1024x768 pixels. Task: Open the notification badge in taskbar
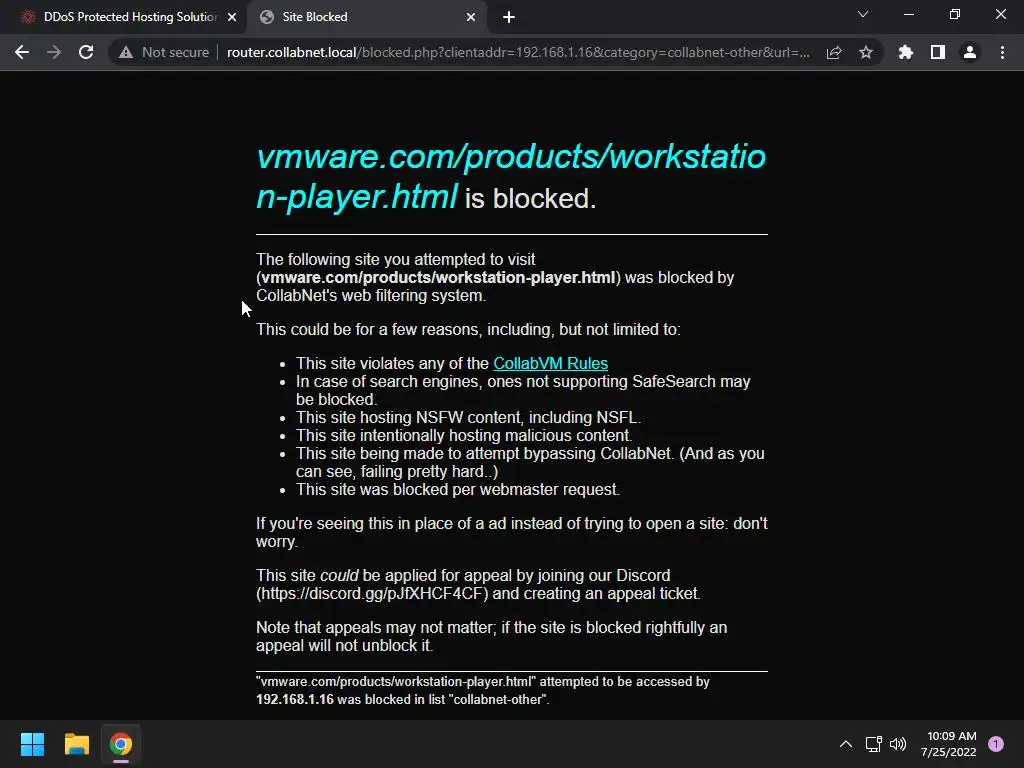996,744
